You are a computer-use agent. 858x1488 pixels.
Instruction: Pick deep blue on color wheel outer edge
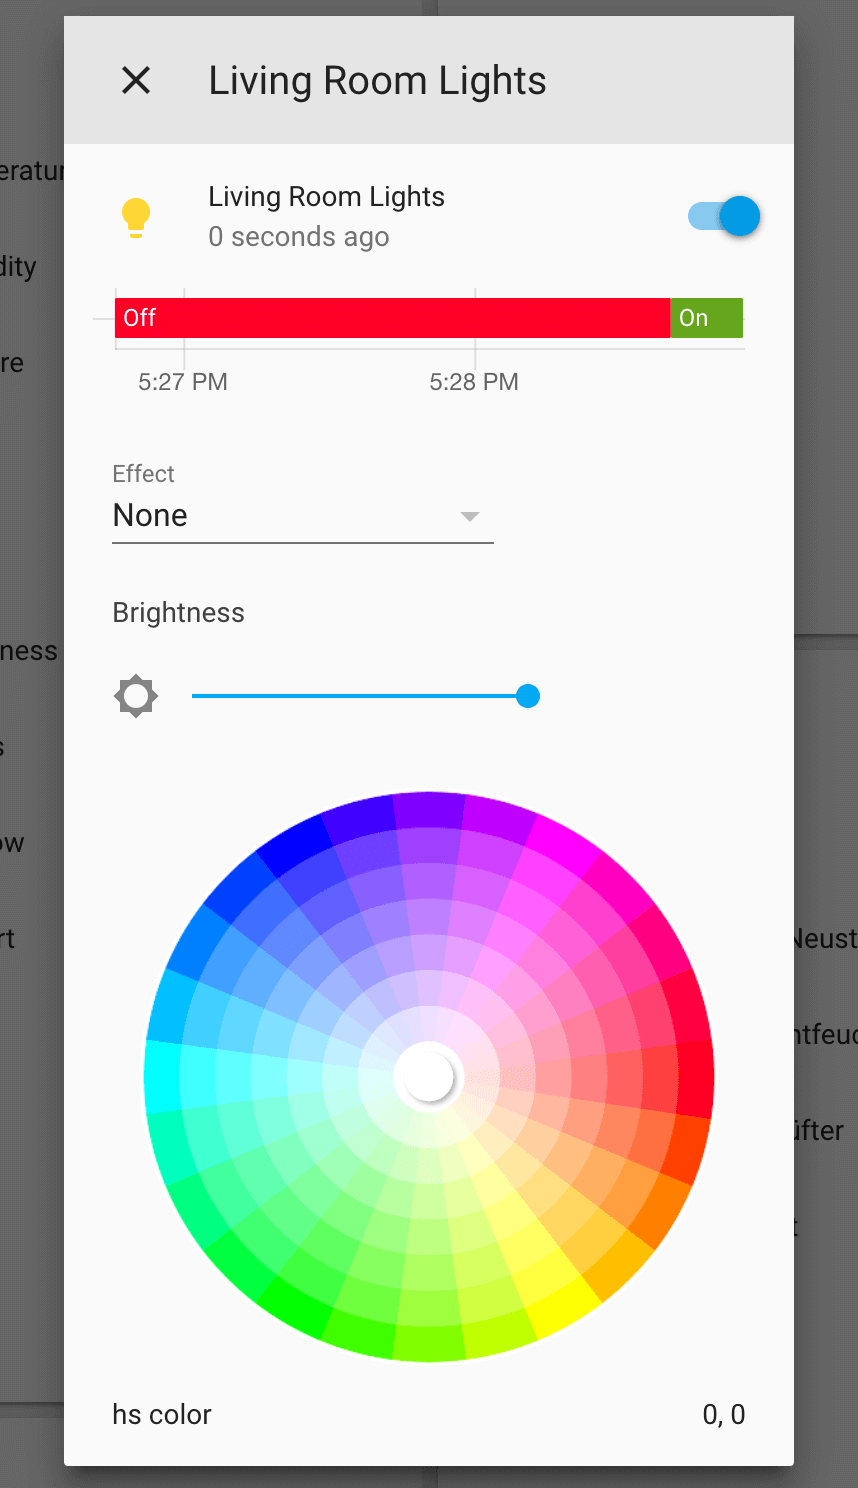coord(295,845)
